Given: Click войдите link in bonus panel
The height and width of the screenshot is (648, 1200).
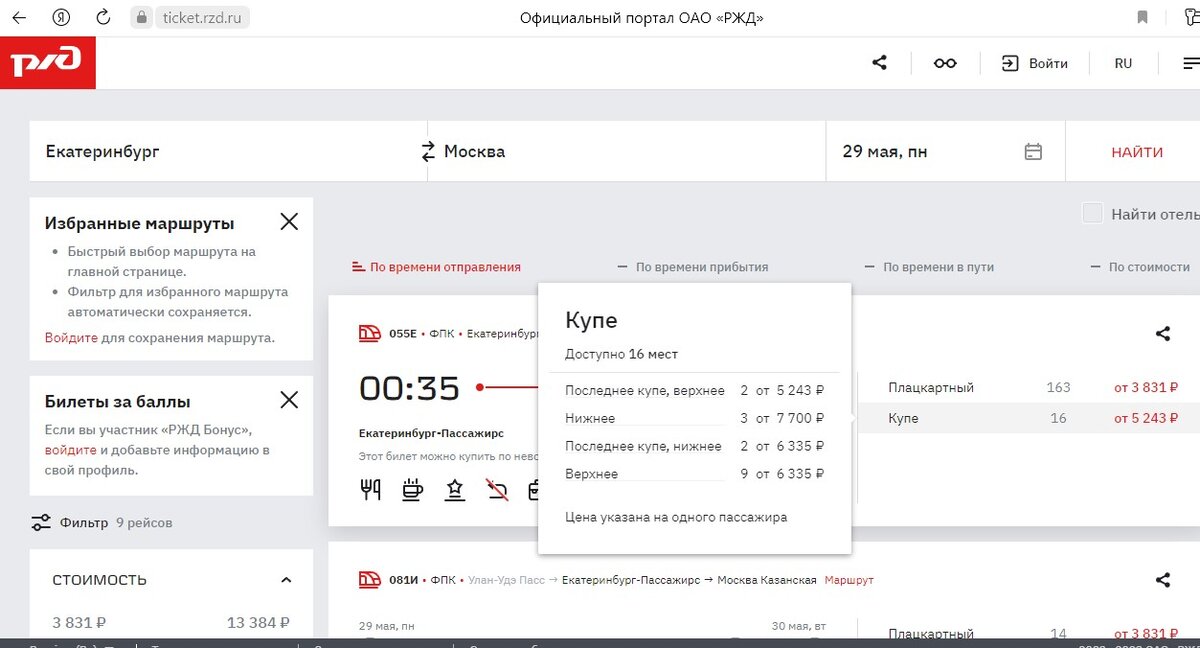Looking at the screenshot, I should click(x=70, y=450).
